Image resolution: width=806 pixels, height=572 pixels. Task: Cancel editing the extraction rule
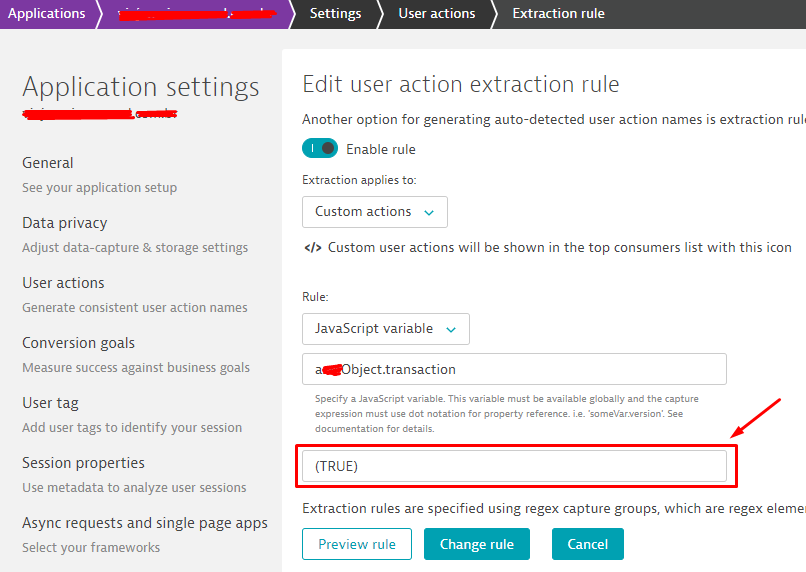(x=587, y=544)
